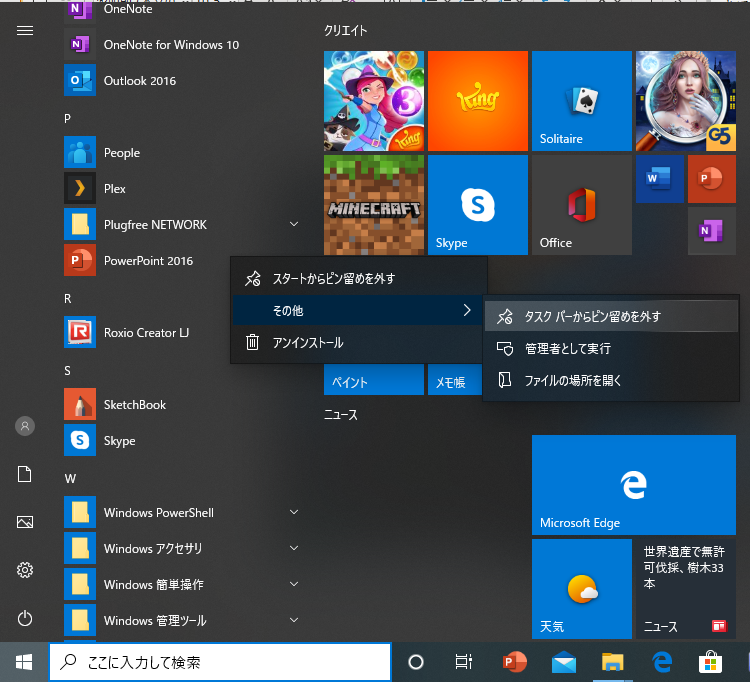Open Settings gear in Start sidebar
Image resolution: width=750 pixels, height=682 pixels.
[x=25, y=570]
